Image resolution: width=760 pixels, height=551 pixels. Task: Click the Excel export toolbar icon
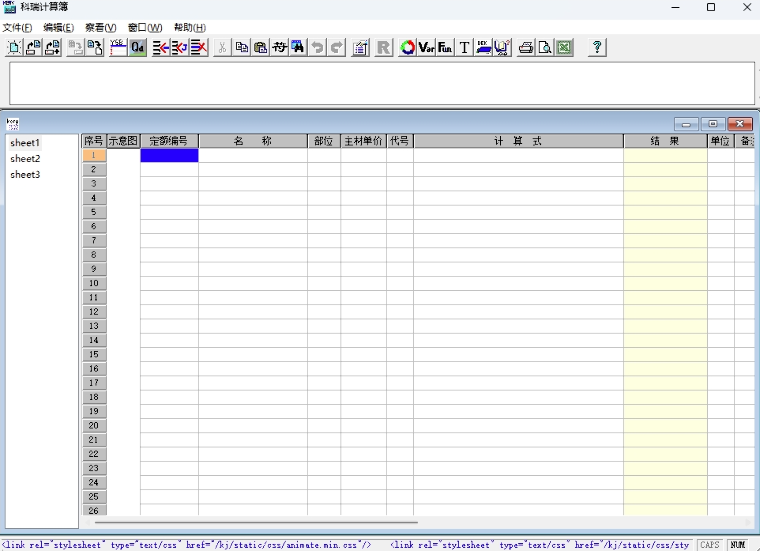point(564,47)
